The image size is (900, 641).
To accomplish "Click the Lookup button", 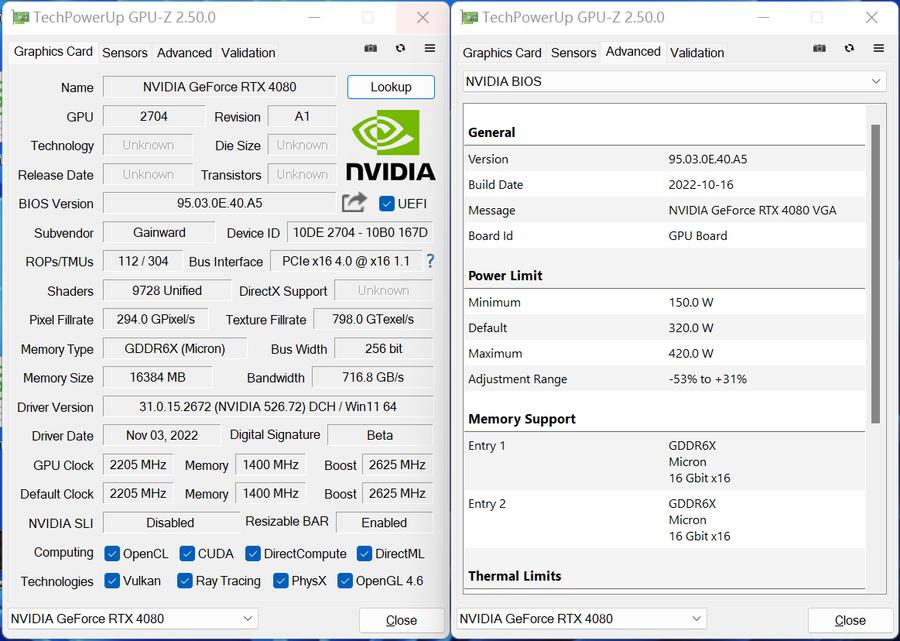I will [391, 87].
